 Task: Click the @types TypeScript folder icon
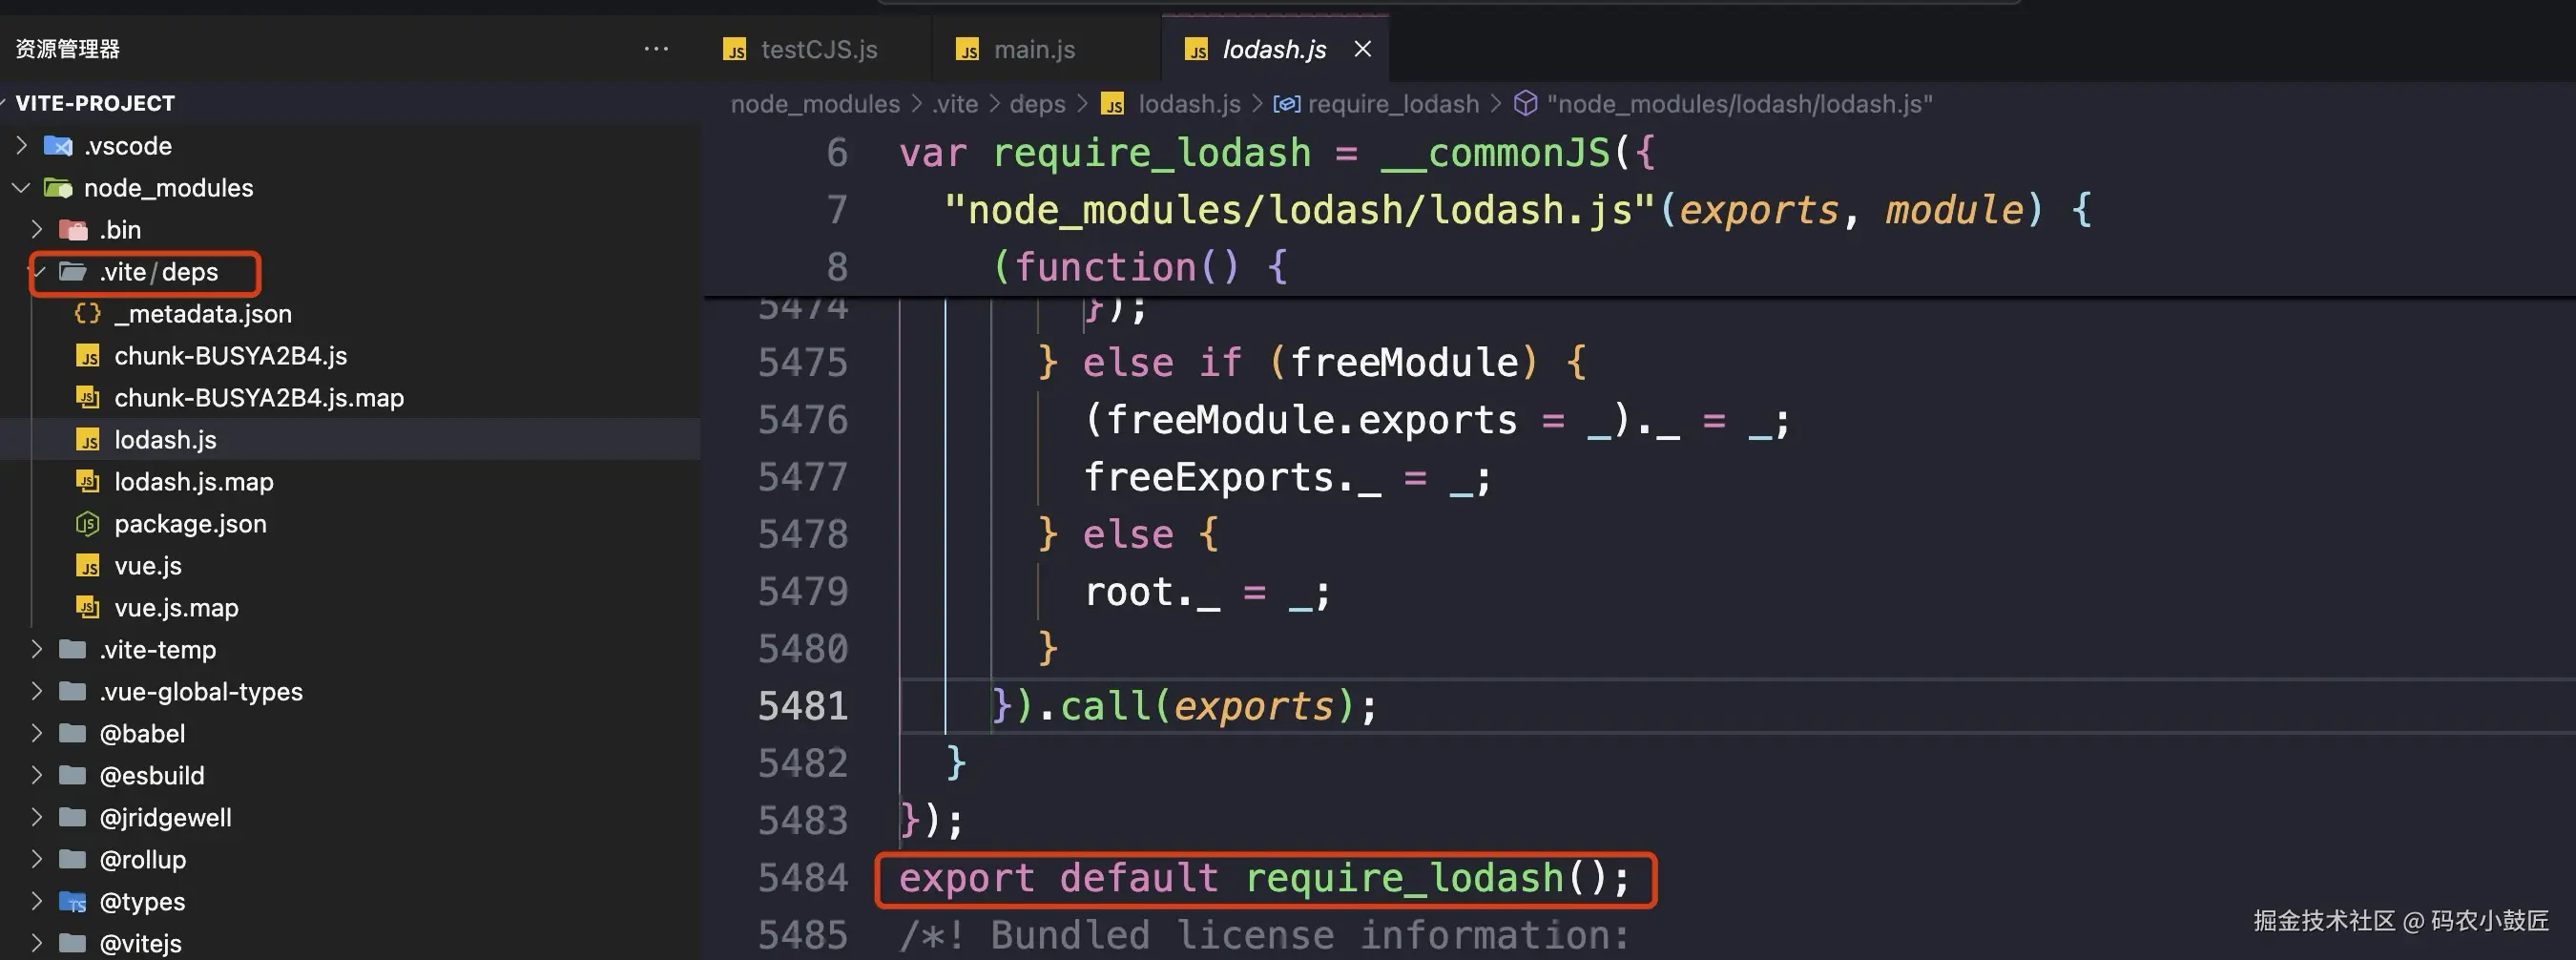coord(72,902)
